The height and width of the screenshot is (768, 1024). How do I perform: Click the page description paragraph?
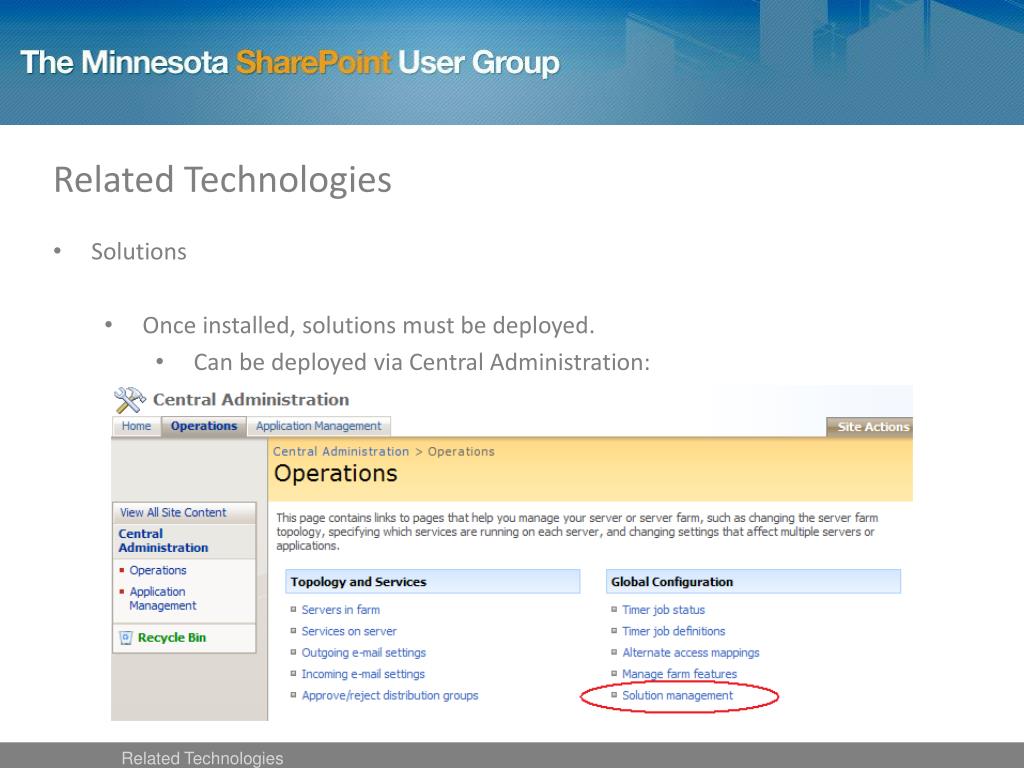tap(577, 532)
